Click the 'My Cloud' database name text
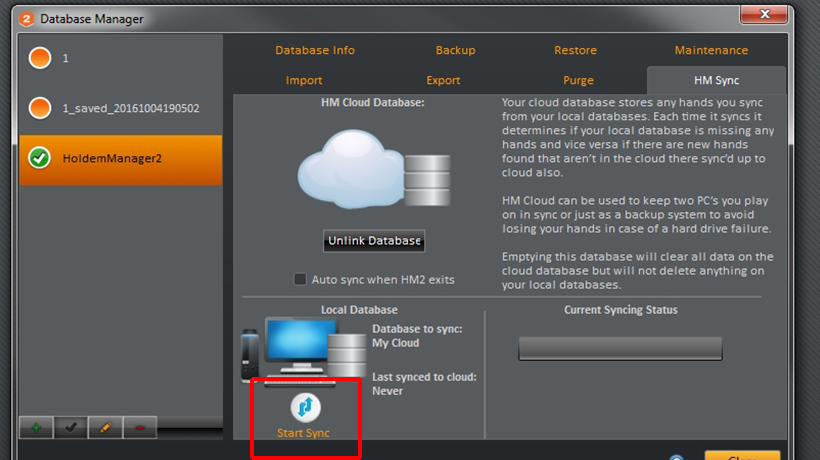 (395, 343)
